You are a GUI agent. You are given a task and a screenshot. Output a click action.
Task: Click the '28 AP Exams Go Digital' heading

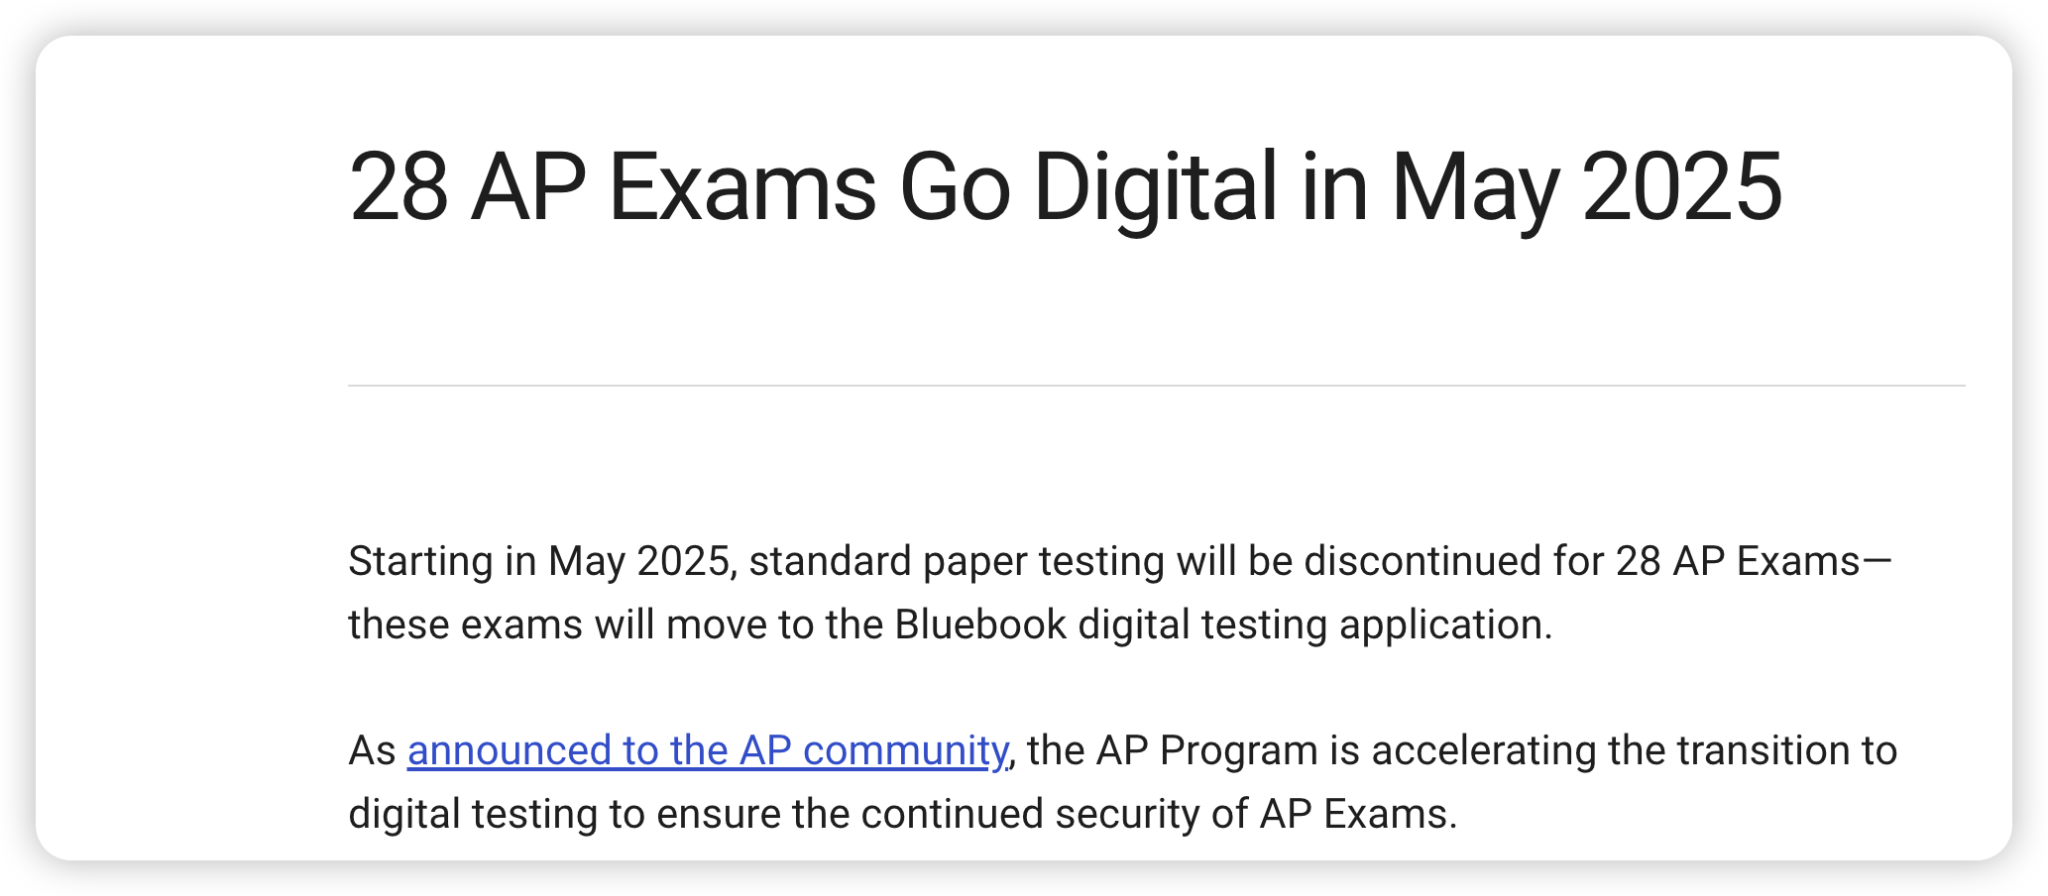[1065, 187]
